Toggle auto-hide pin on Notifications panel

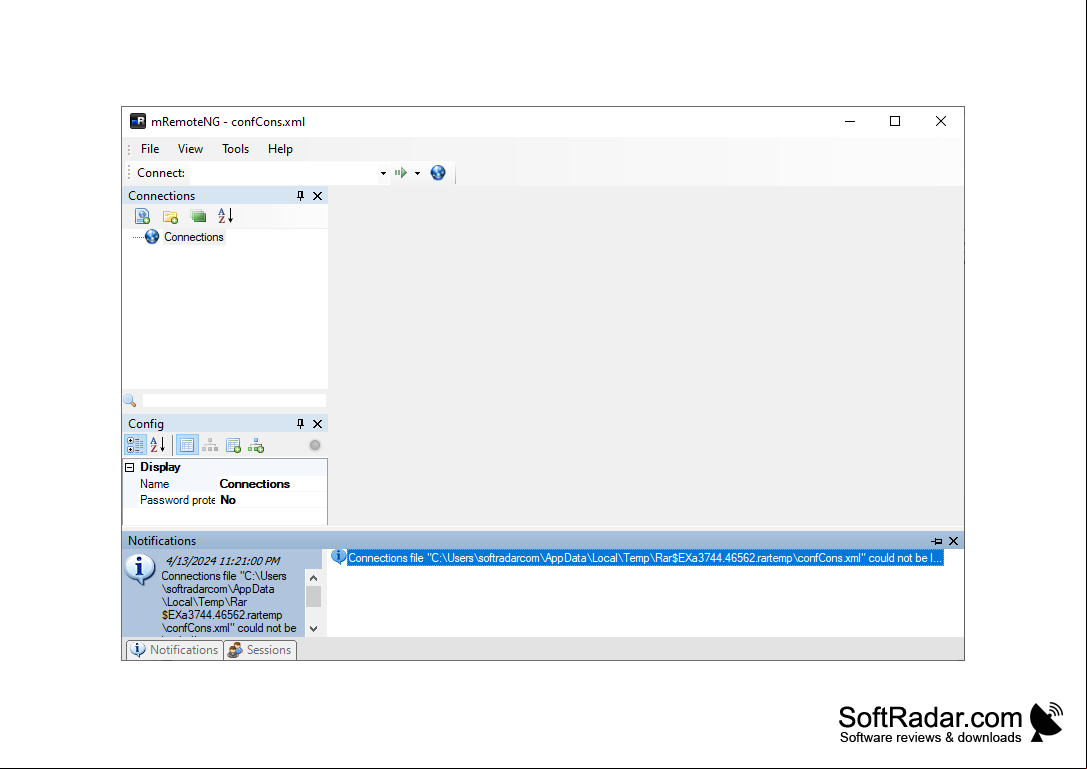tap(937, 541)
